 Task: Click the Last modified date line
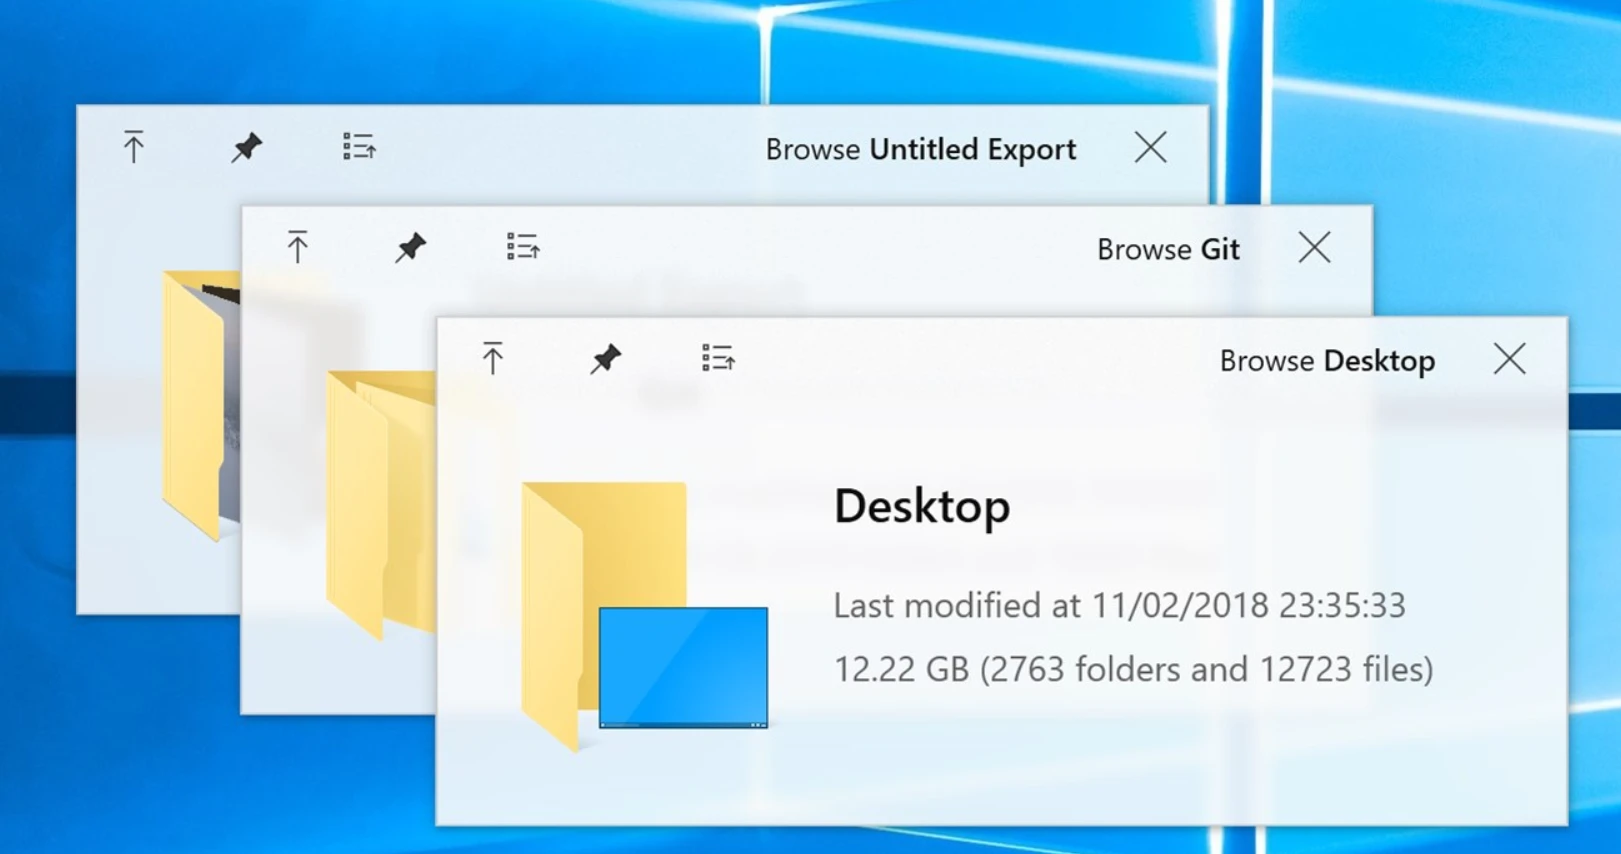click(x=1119, y=605)
